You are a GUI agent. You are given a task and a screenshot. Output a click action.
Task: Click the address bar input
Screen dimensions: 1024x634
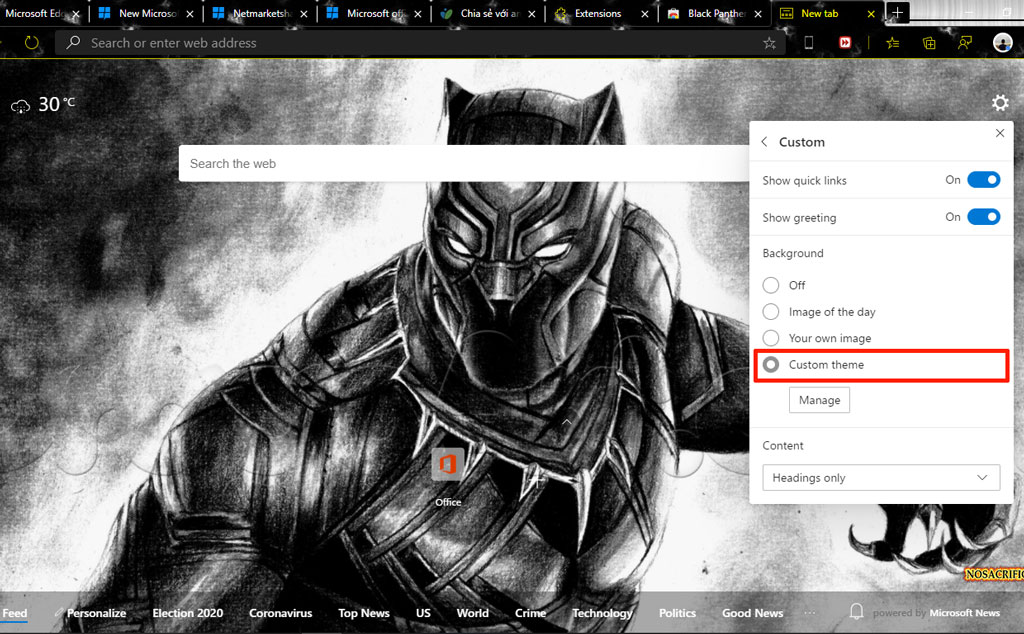(x=418, y=43)
